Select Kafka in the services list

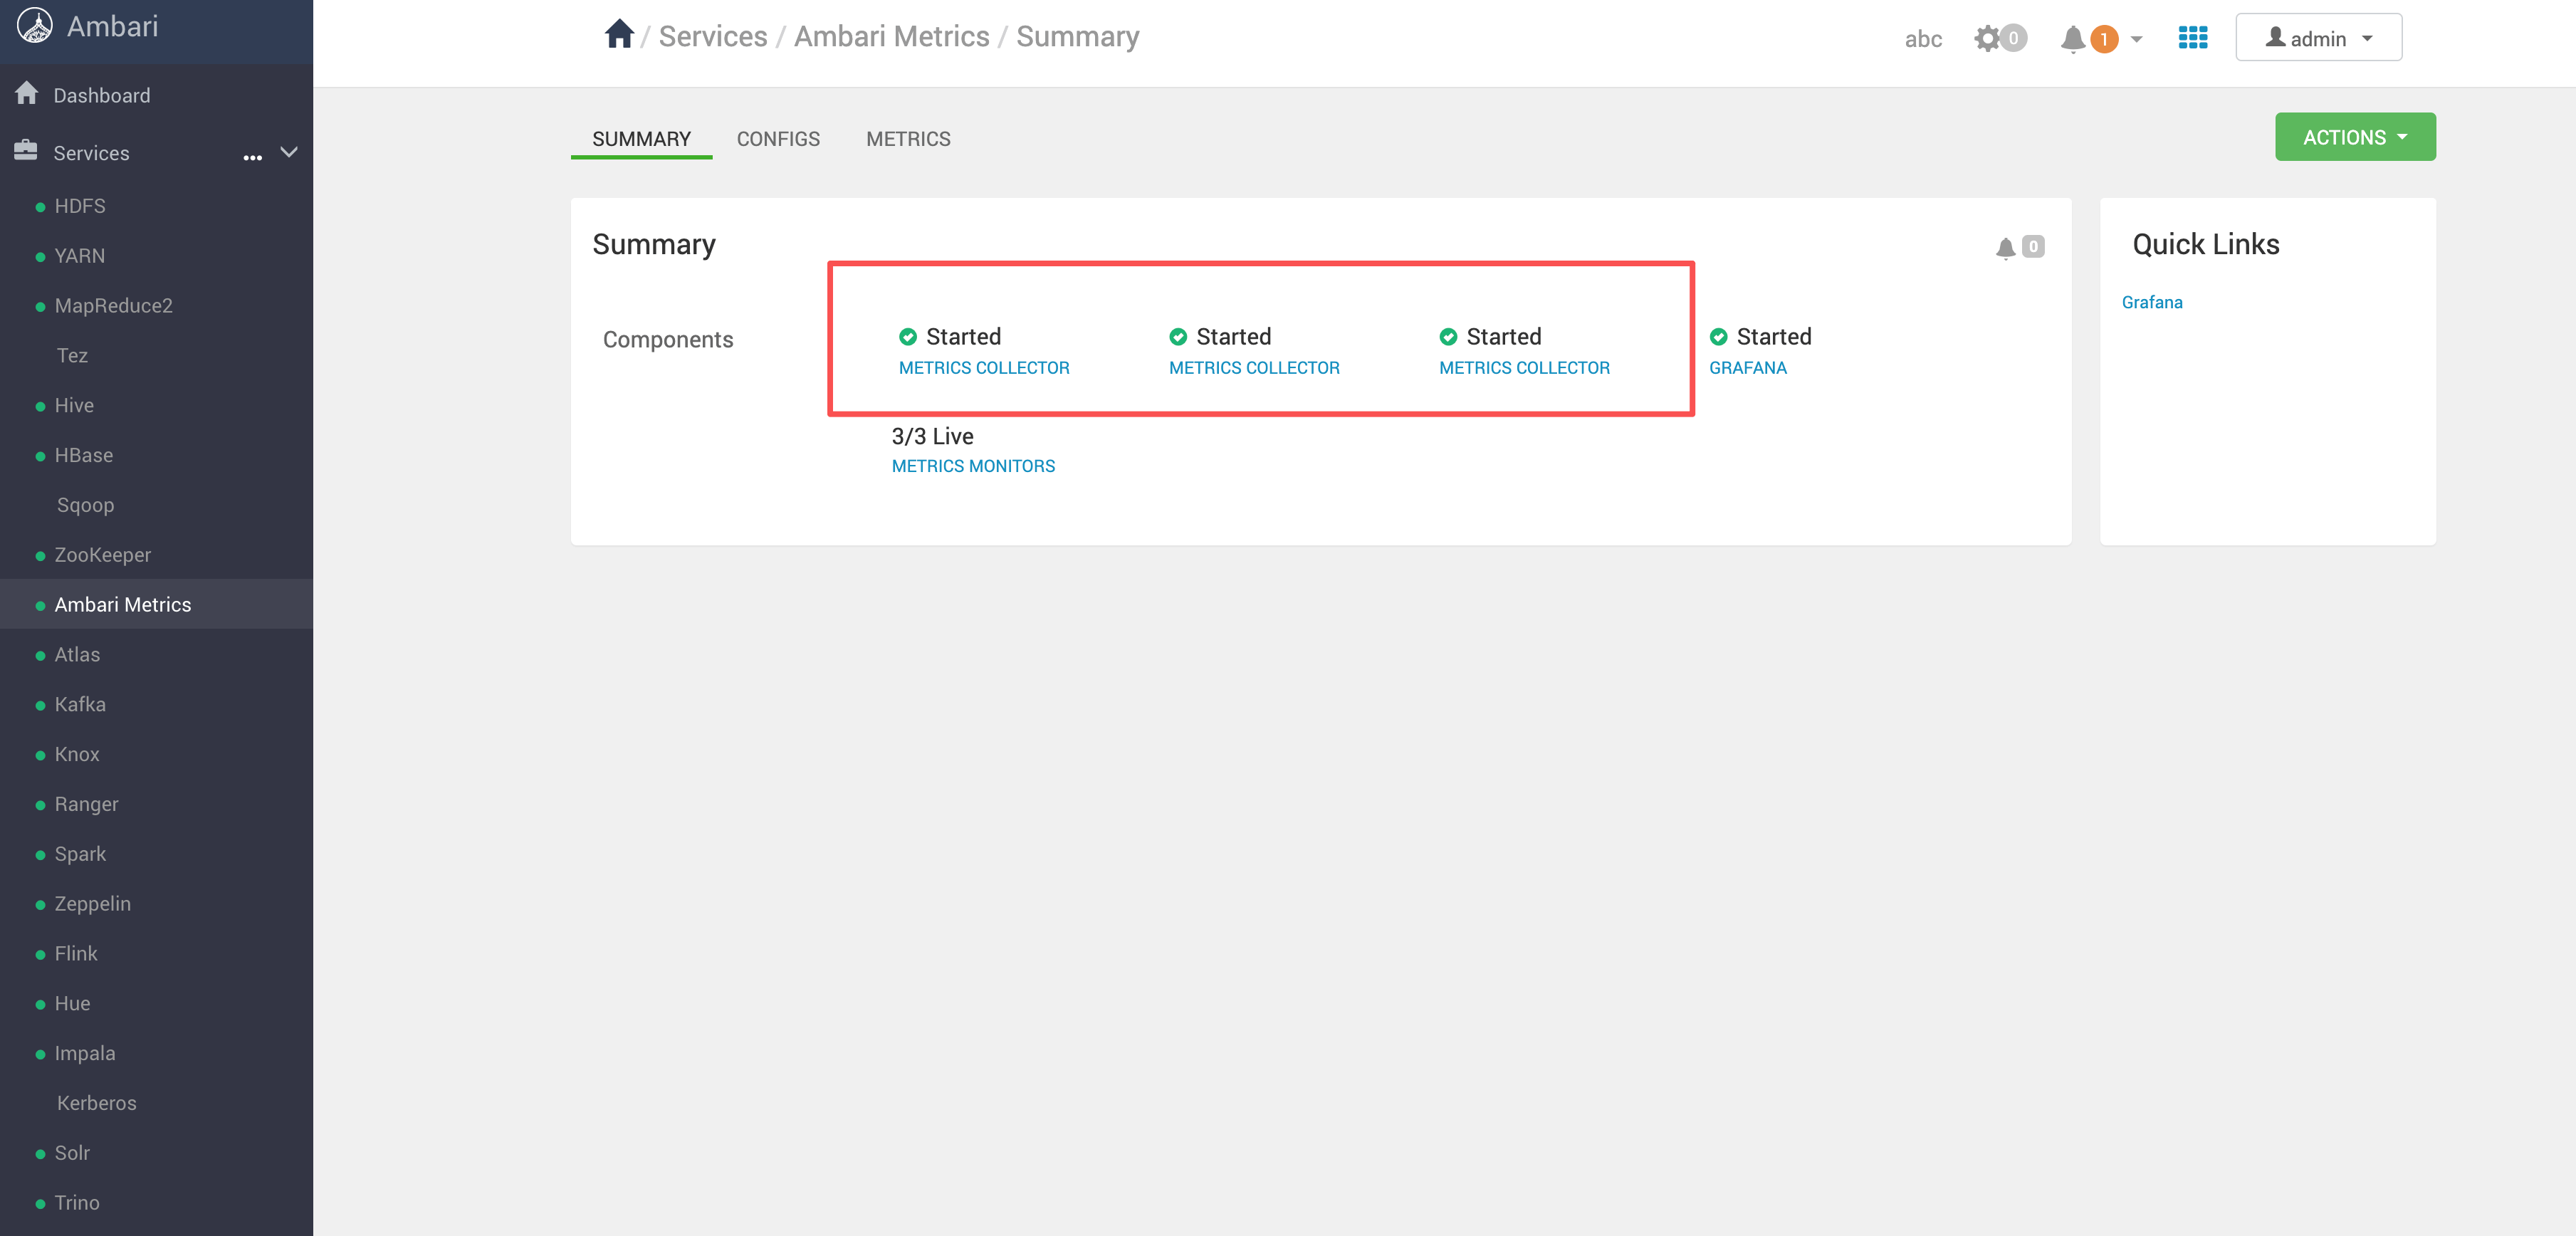[x=80, y=704]
